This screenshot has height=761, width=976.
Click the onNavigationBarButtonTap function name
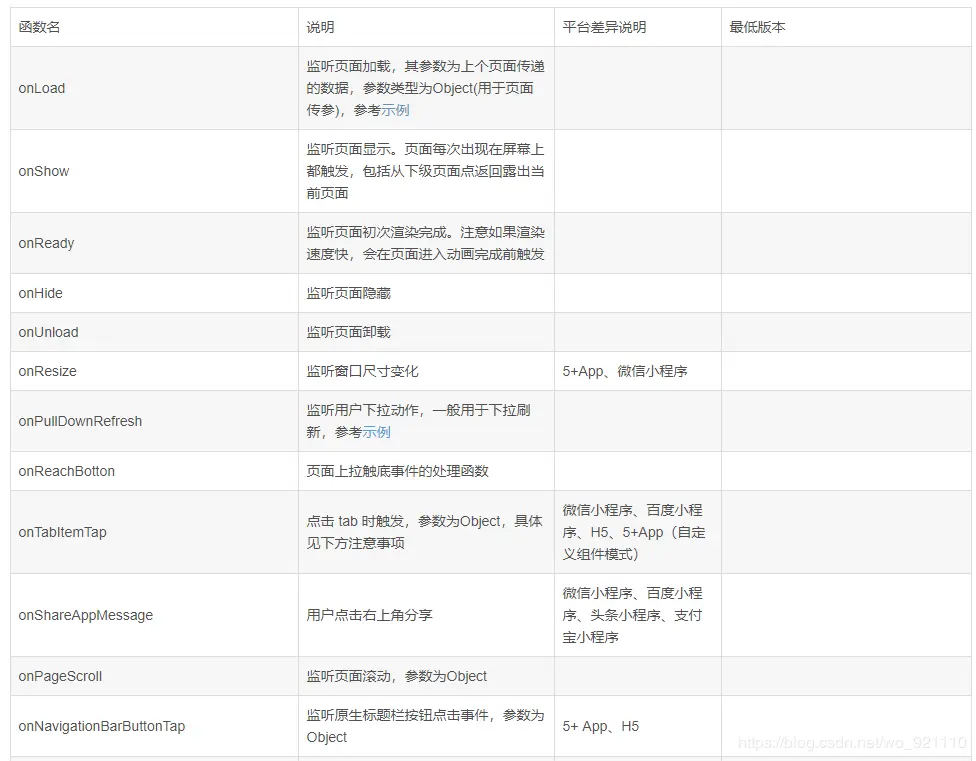point(101,726)
